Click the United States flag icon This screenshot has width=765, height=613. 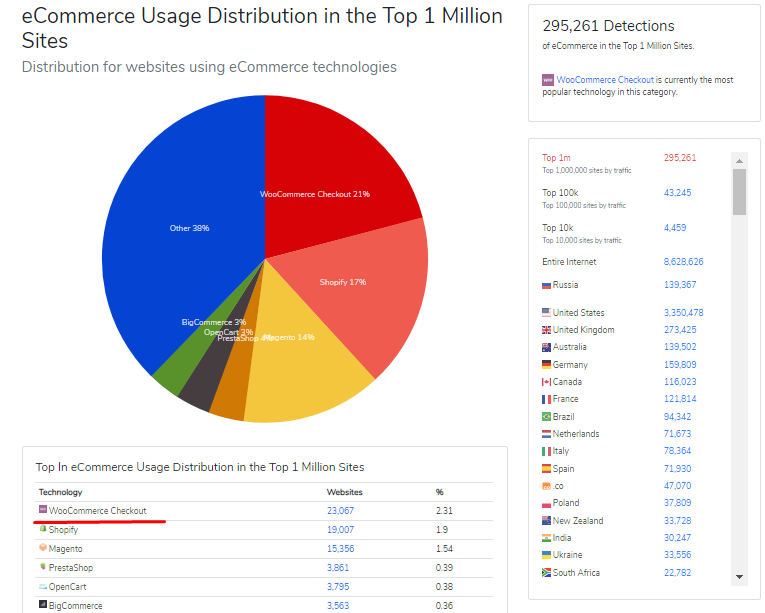(546, 312)
